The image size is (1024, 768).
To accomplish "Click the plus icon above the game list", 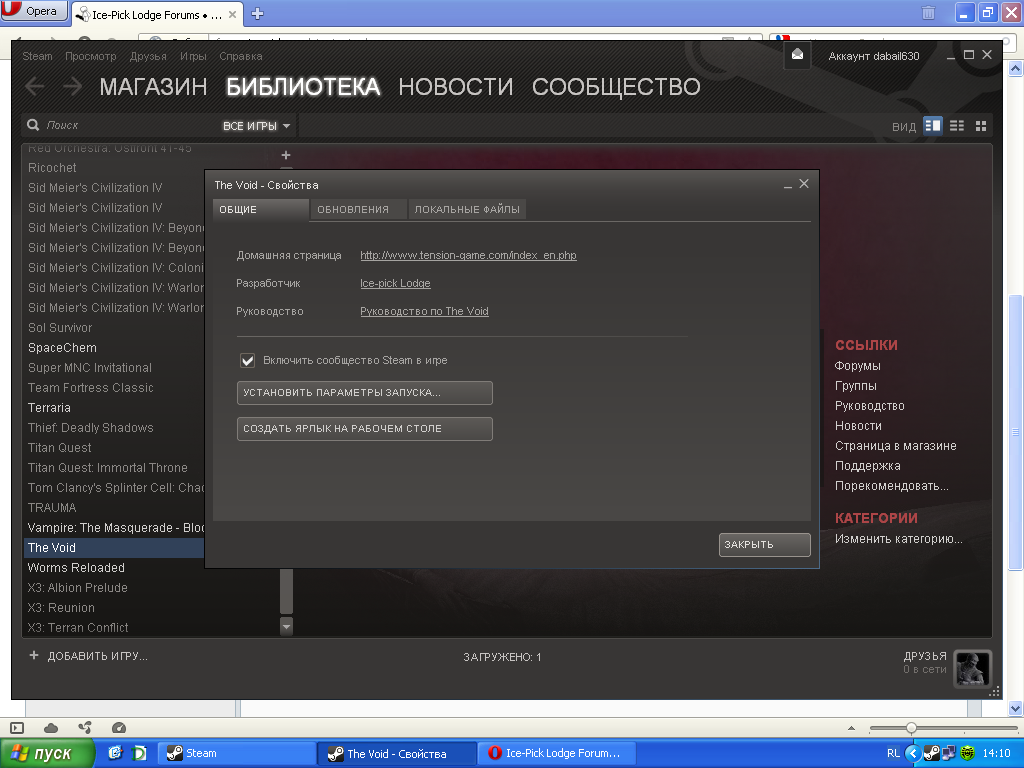I will [x=285, y=155].
